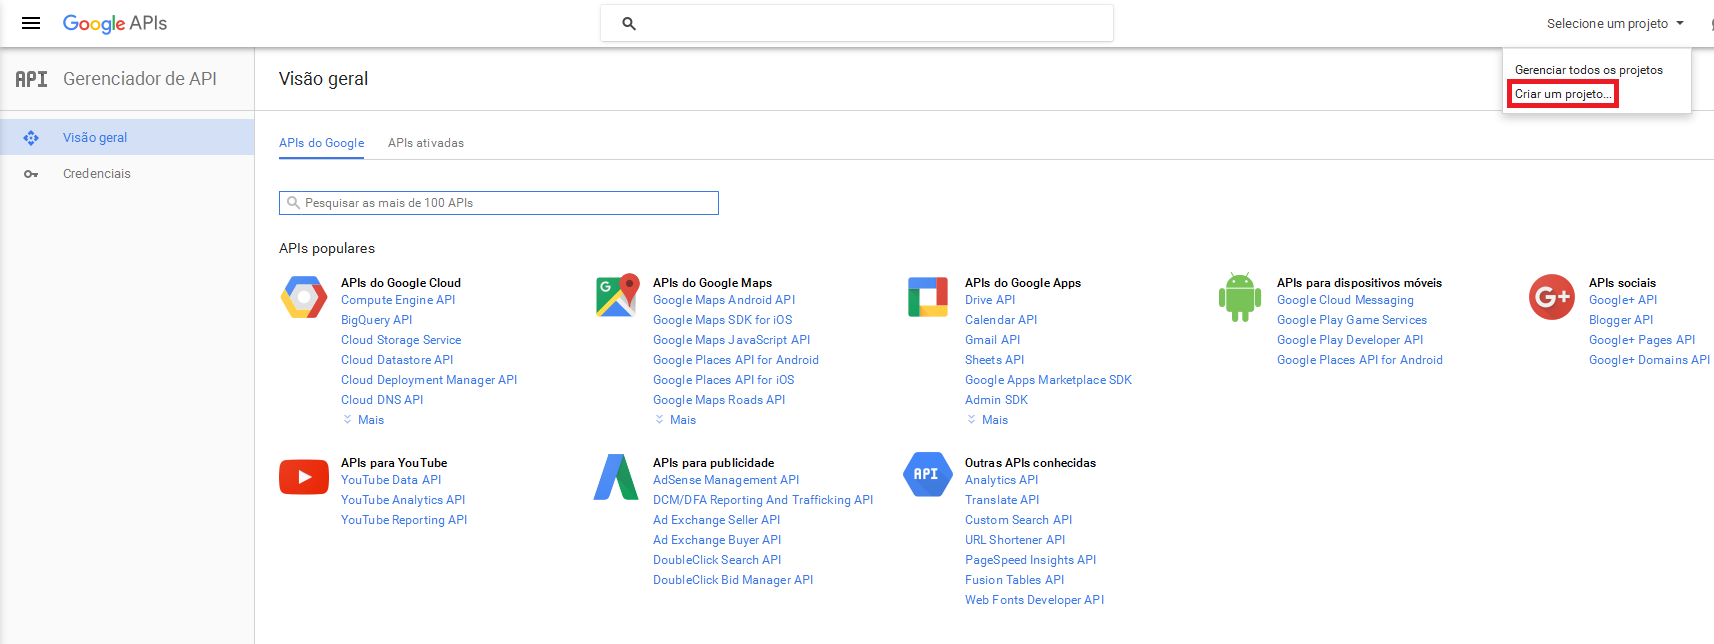Click the AdWords publicidade icon

tap(616, 477)
